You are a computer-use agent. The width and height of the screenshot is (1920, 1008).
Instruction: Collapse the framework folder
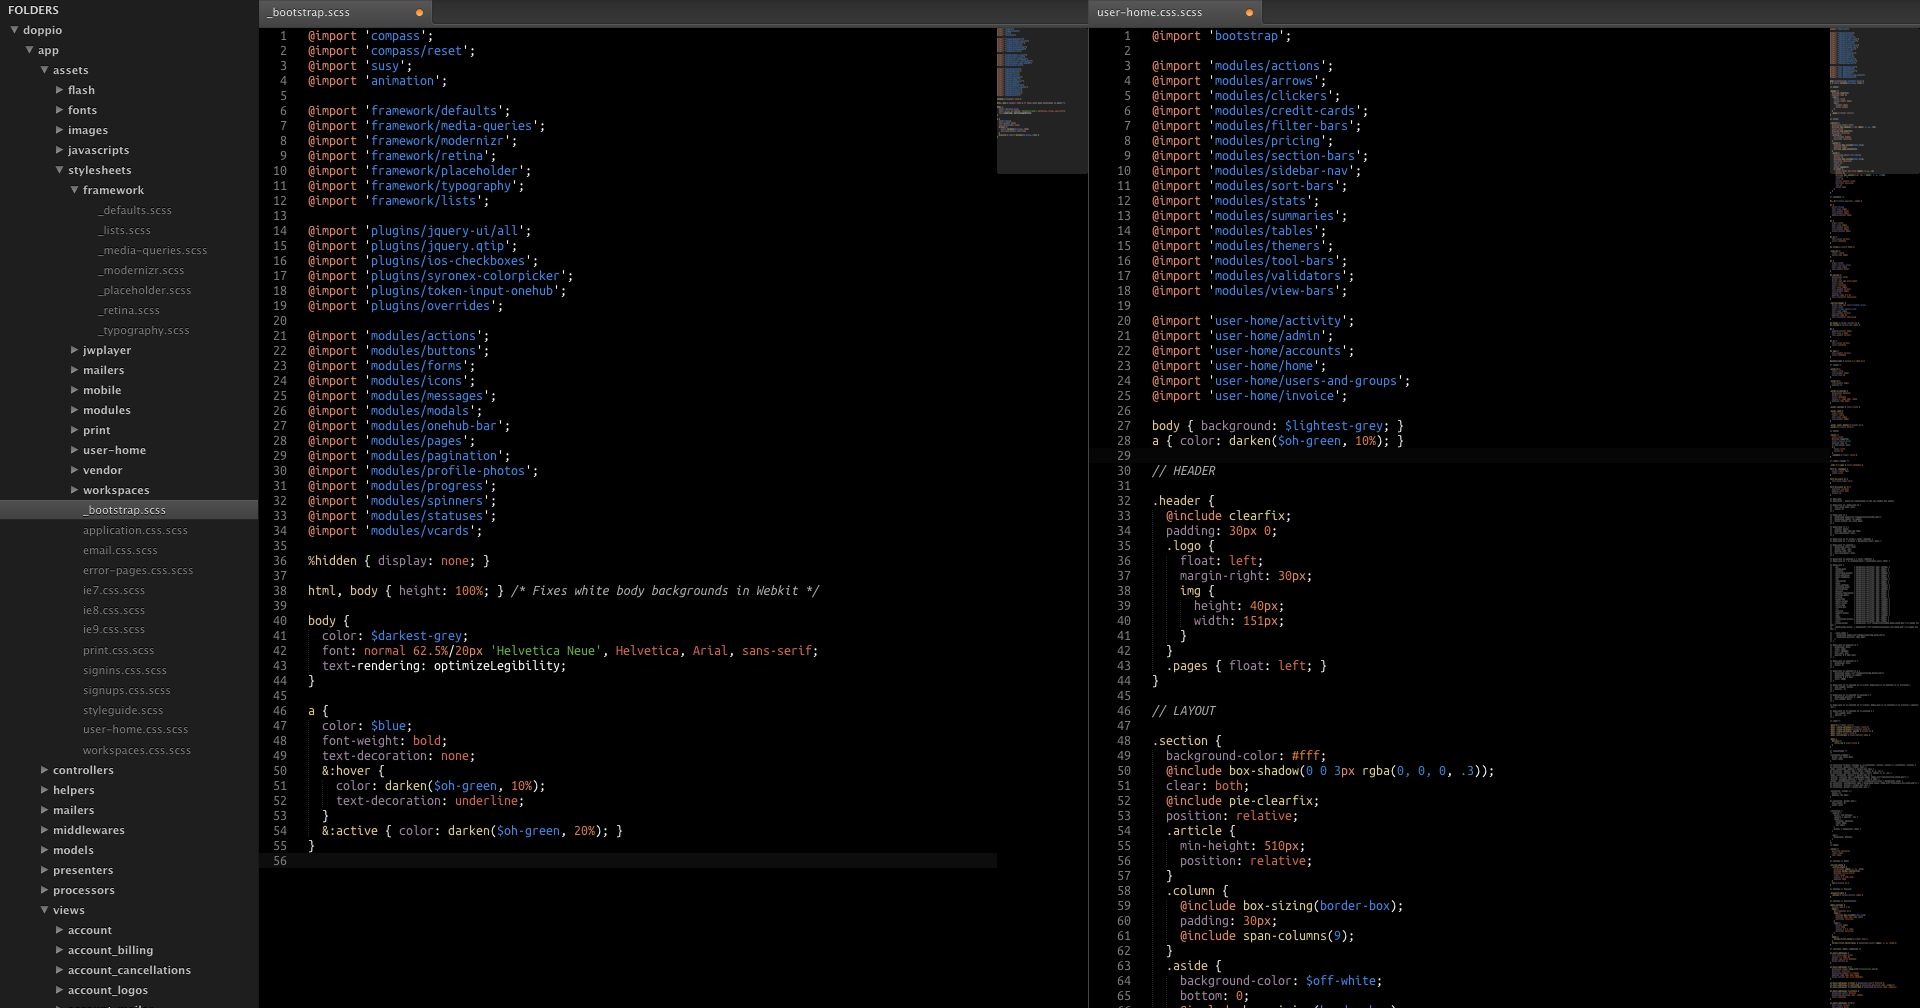(75, 190)
